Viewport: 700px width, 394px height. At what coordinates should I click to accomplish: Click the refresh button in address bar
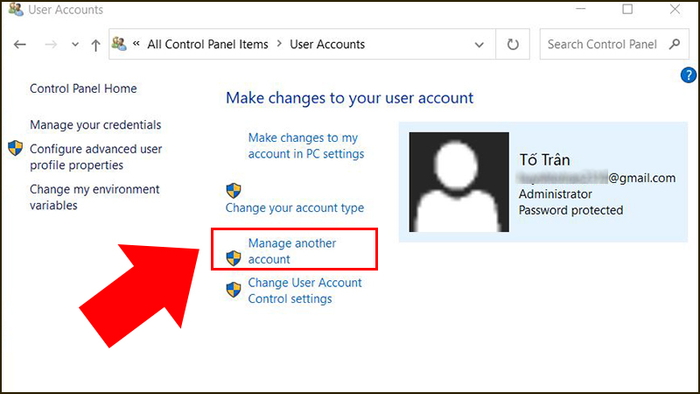512,44
